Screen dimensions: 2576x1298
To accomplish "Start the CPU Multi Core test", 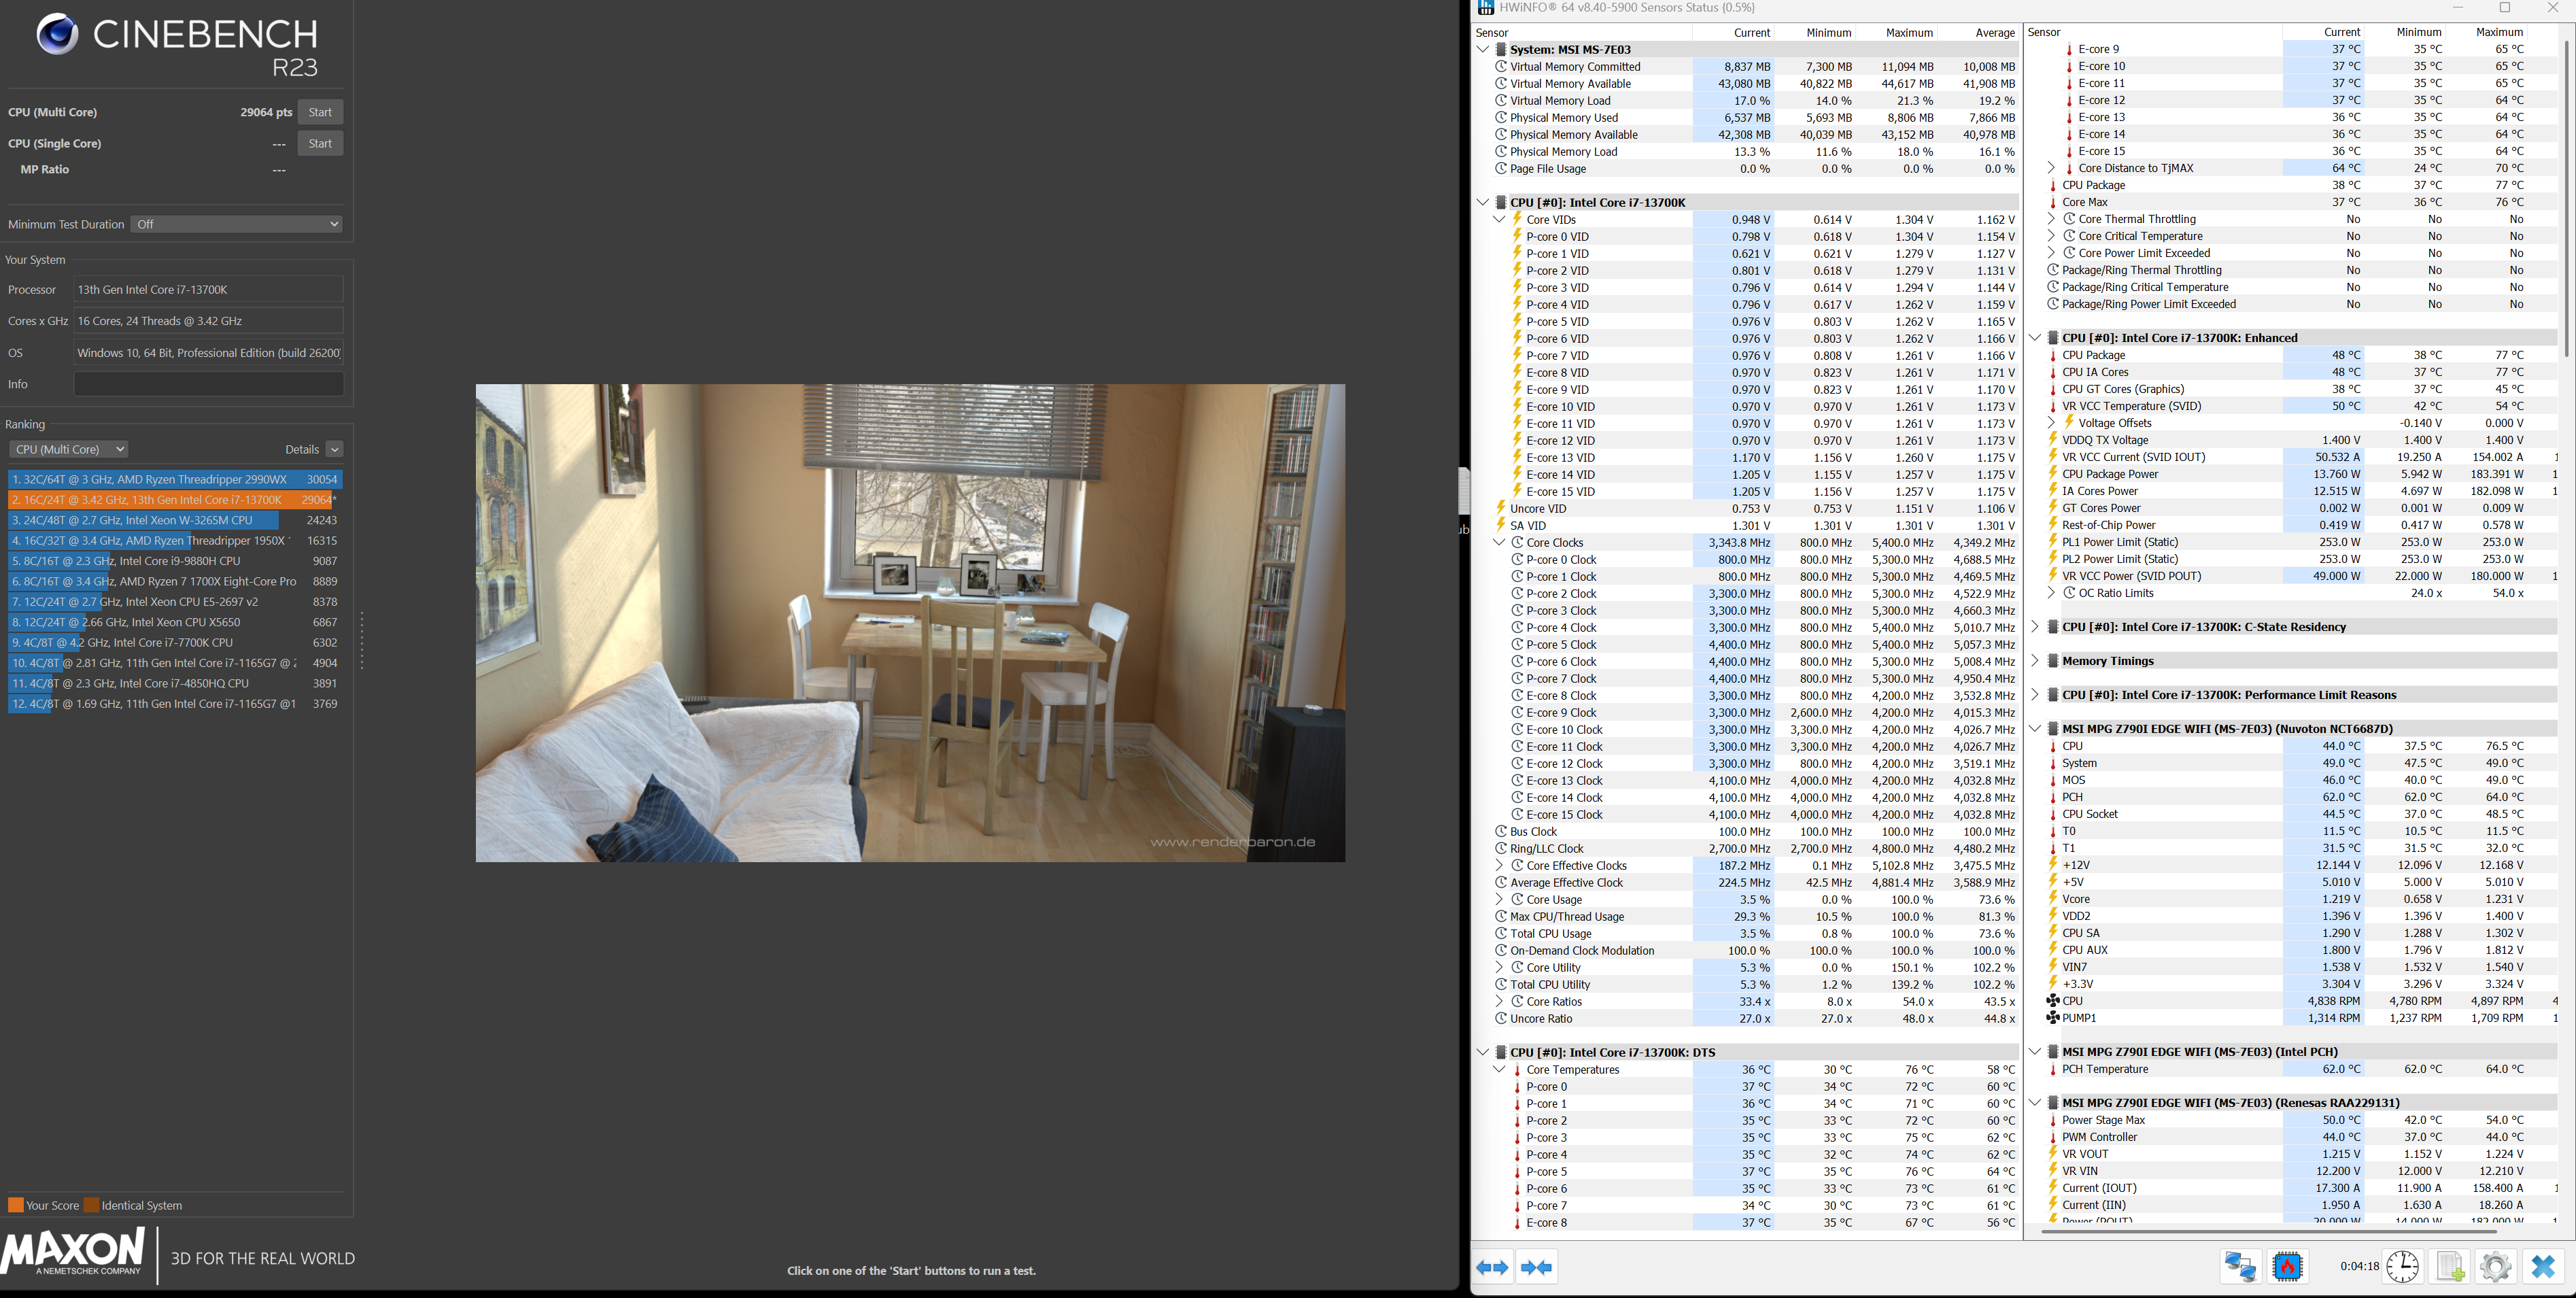I will click(x=320, y=112).
